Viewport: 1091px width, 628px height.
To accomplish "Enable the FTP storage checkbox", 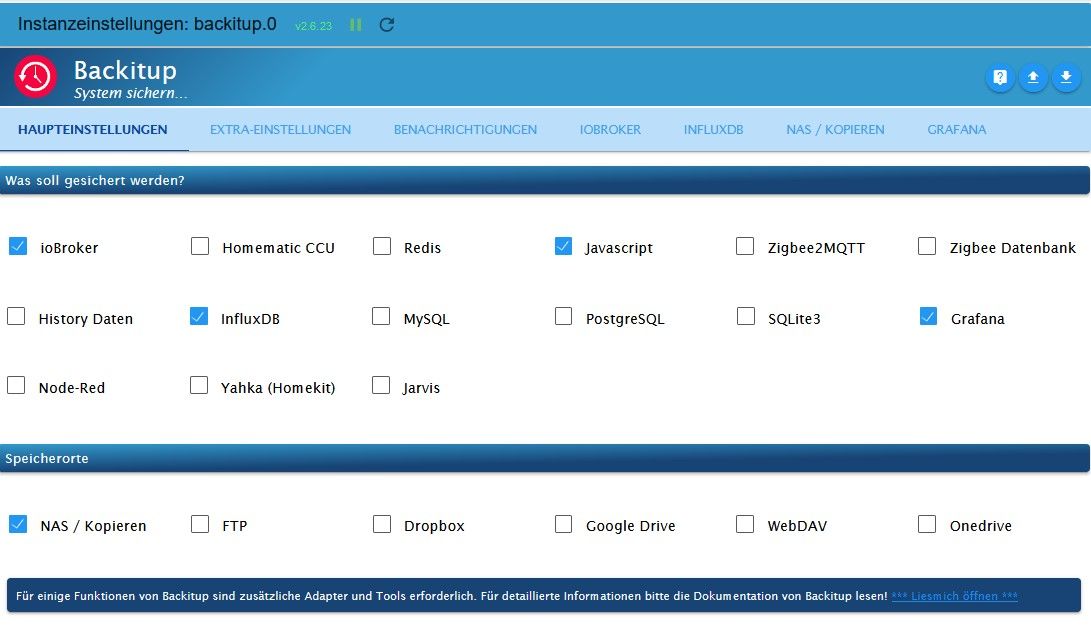I will [200, 524].
